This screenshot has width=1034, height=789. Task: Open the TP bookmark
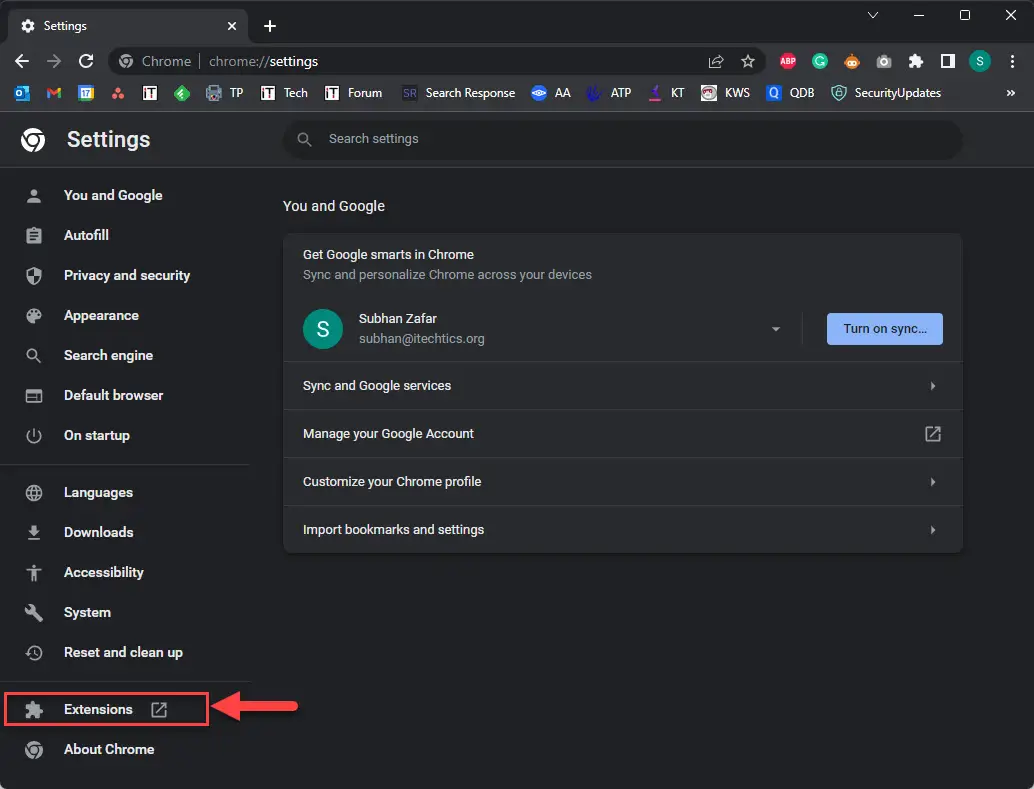coord(225,93)
